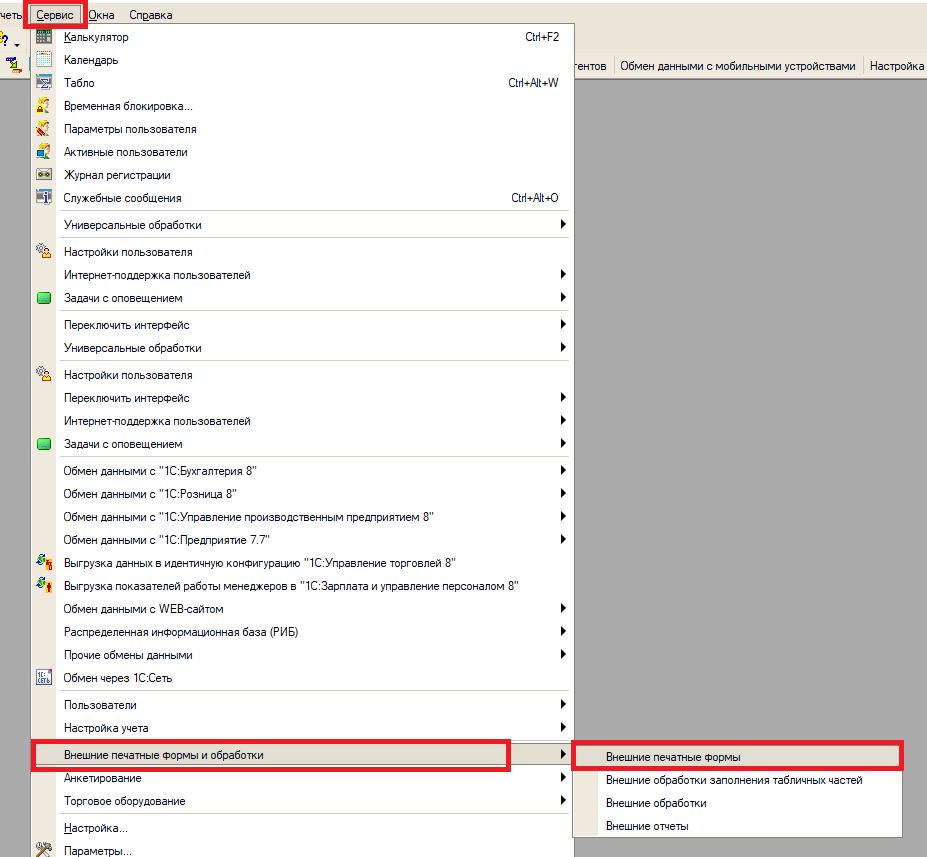Image resolution: width=927 pixels, height=857 pixels.
Task: Click the Ctrl+F2 shortcut of Калькулятор
Action: pos(542,37)
